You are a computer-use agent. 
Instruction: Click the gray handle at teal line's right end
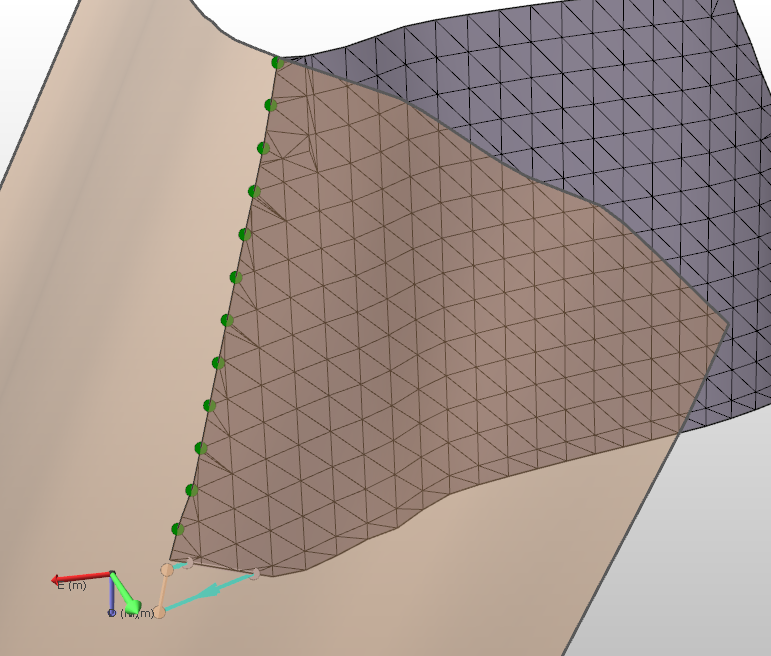(x=255, y=574)
